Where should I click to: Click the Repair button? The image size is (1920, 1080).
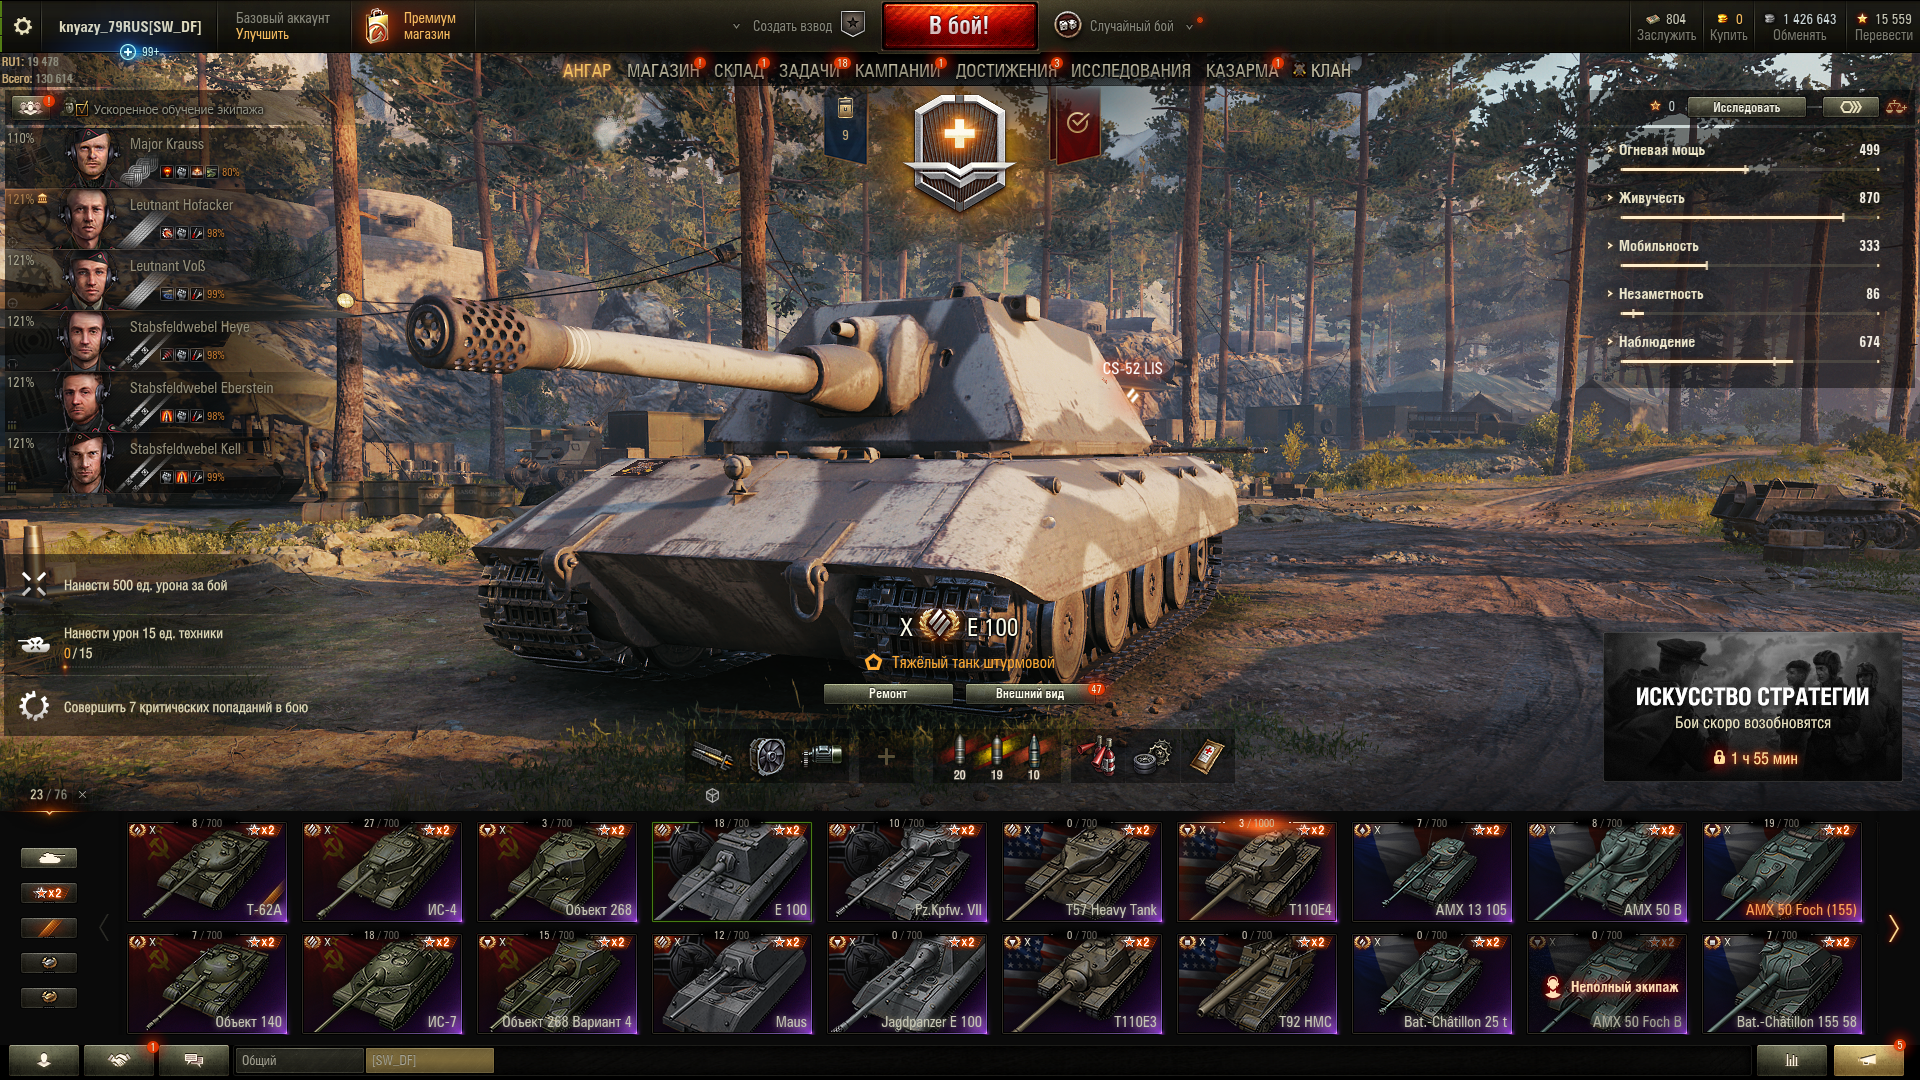click(x=888, y=694)
